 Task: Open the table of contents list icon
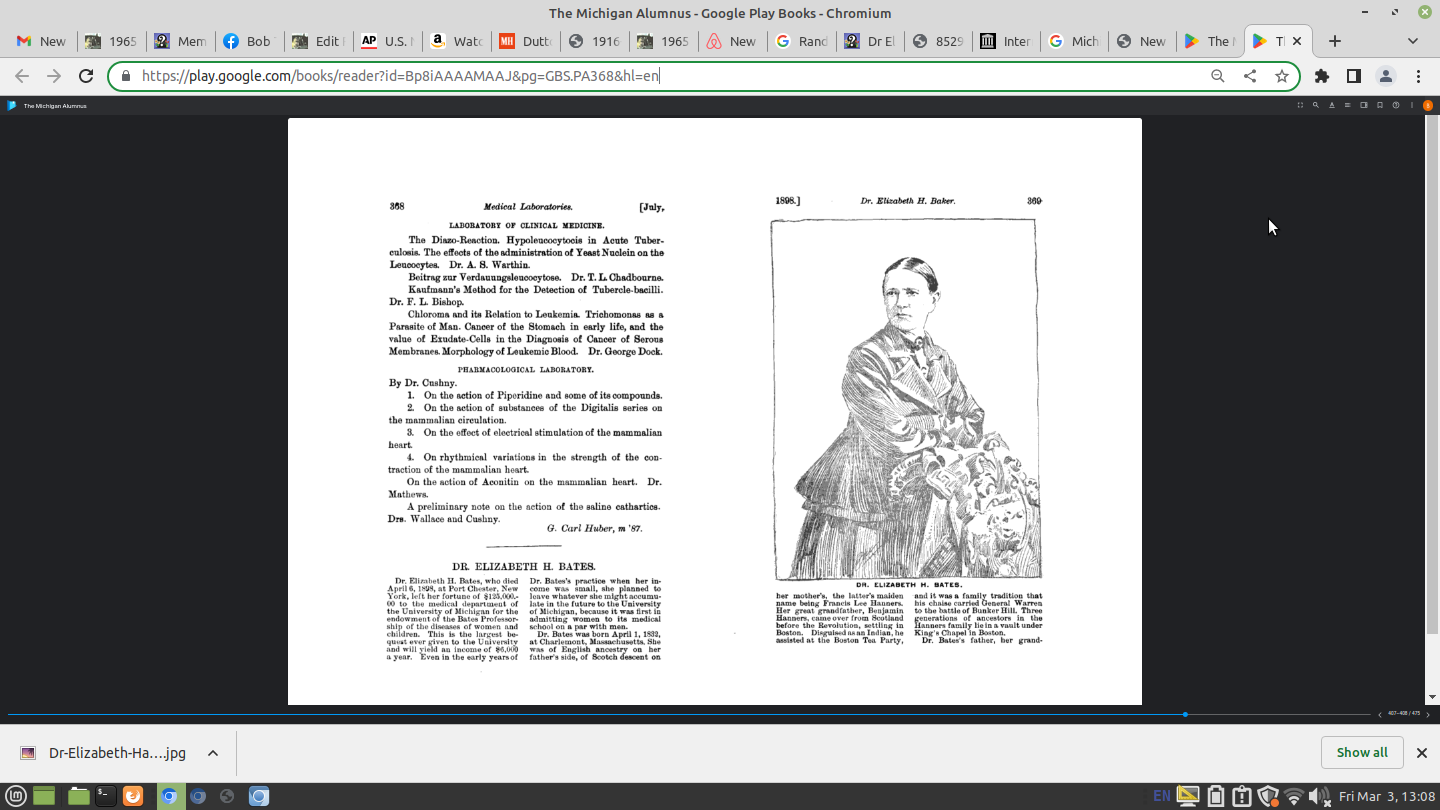coord(1348,105)
